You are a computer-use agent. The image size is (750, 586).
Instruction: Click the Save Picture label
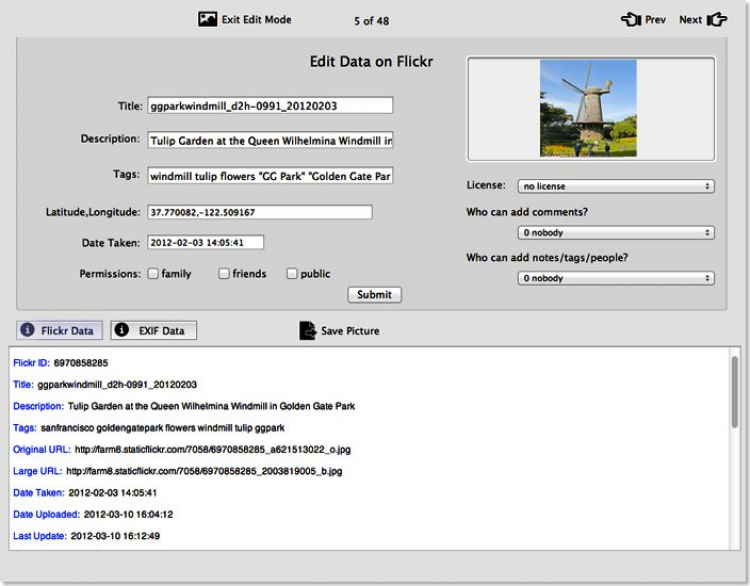pos(350,331)
